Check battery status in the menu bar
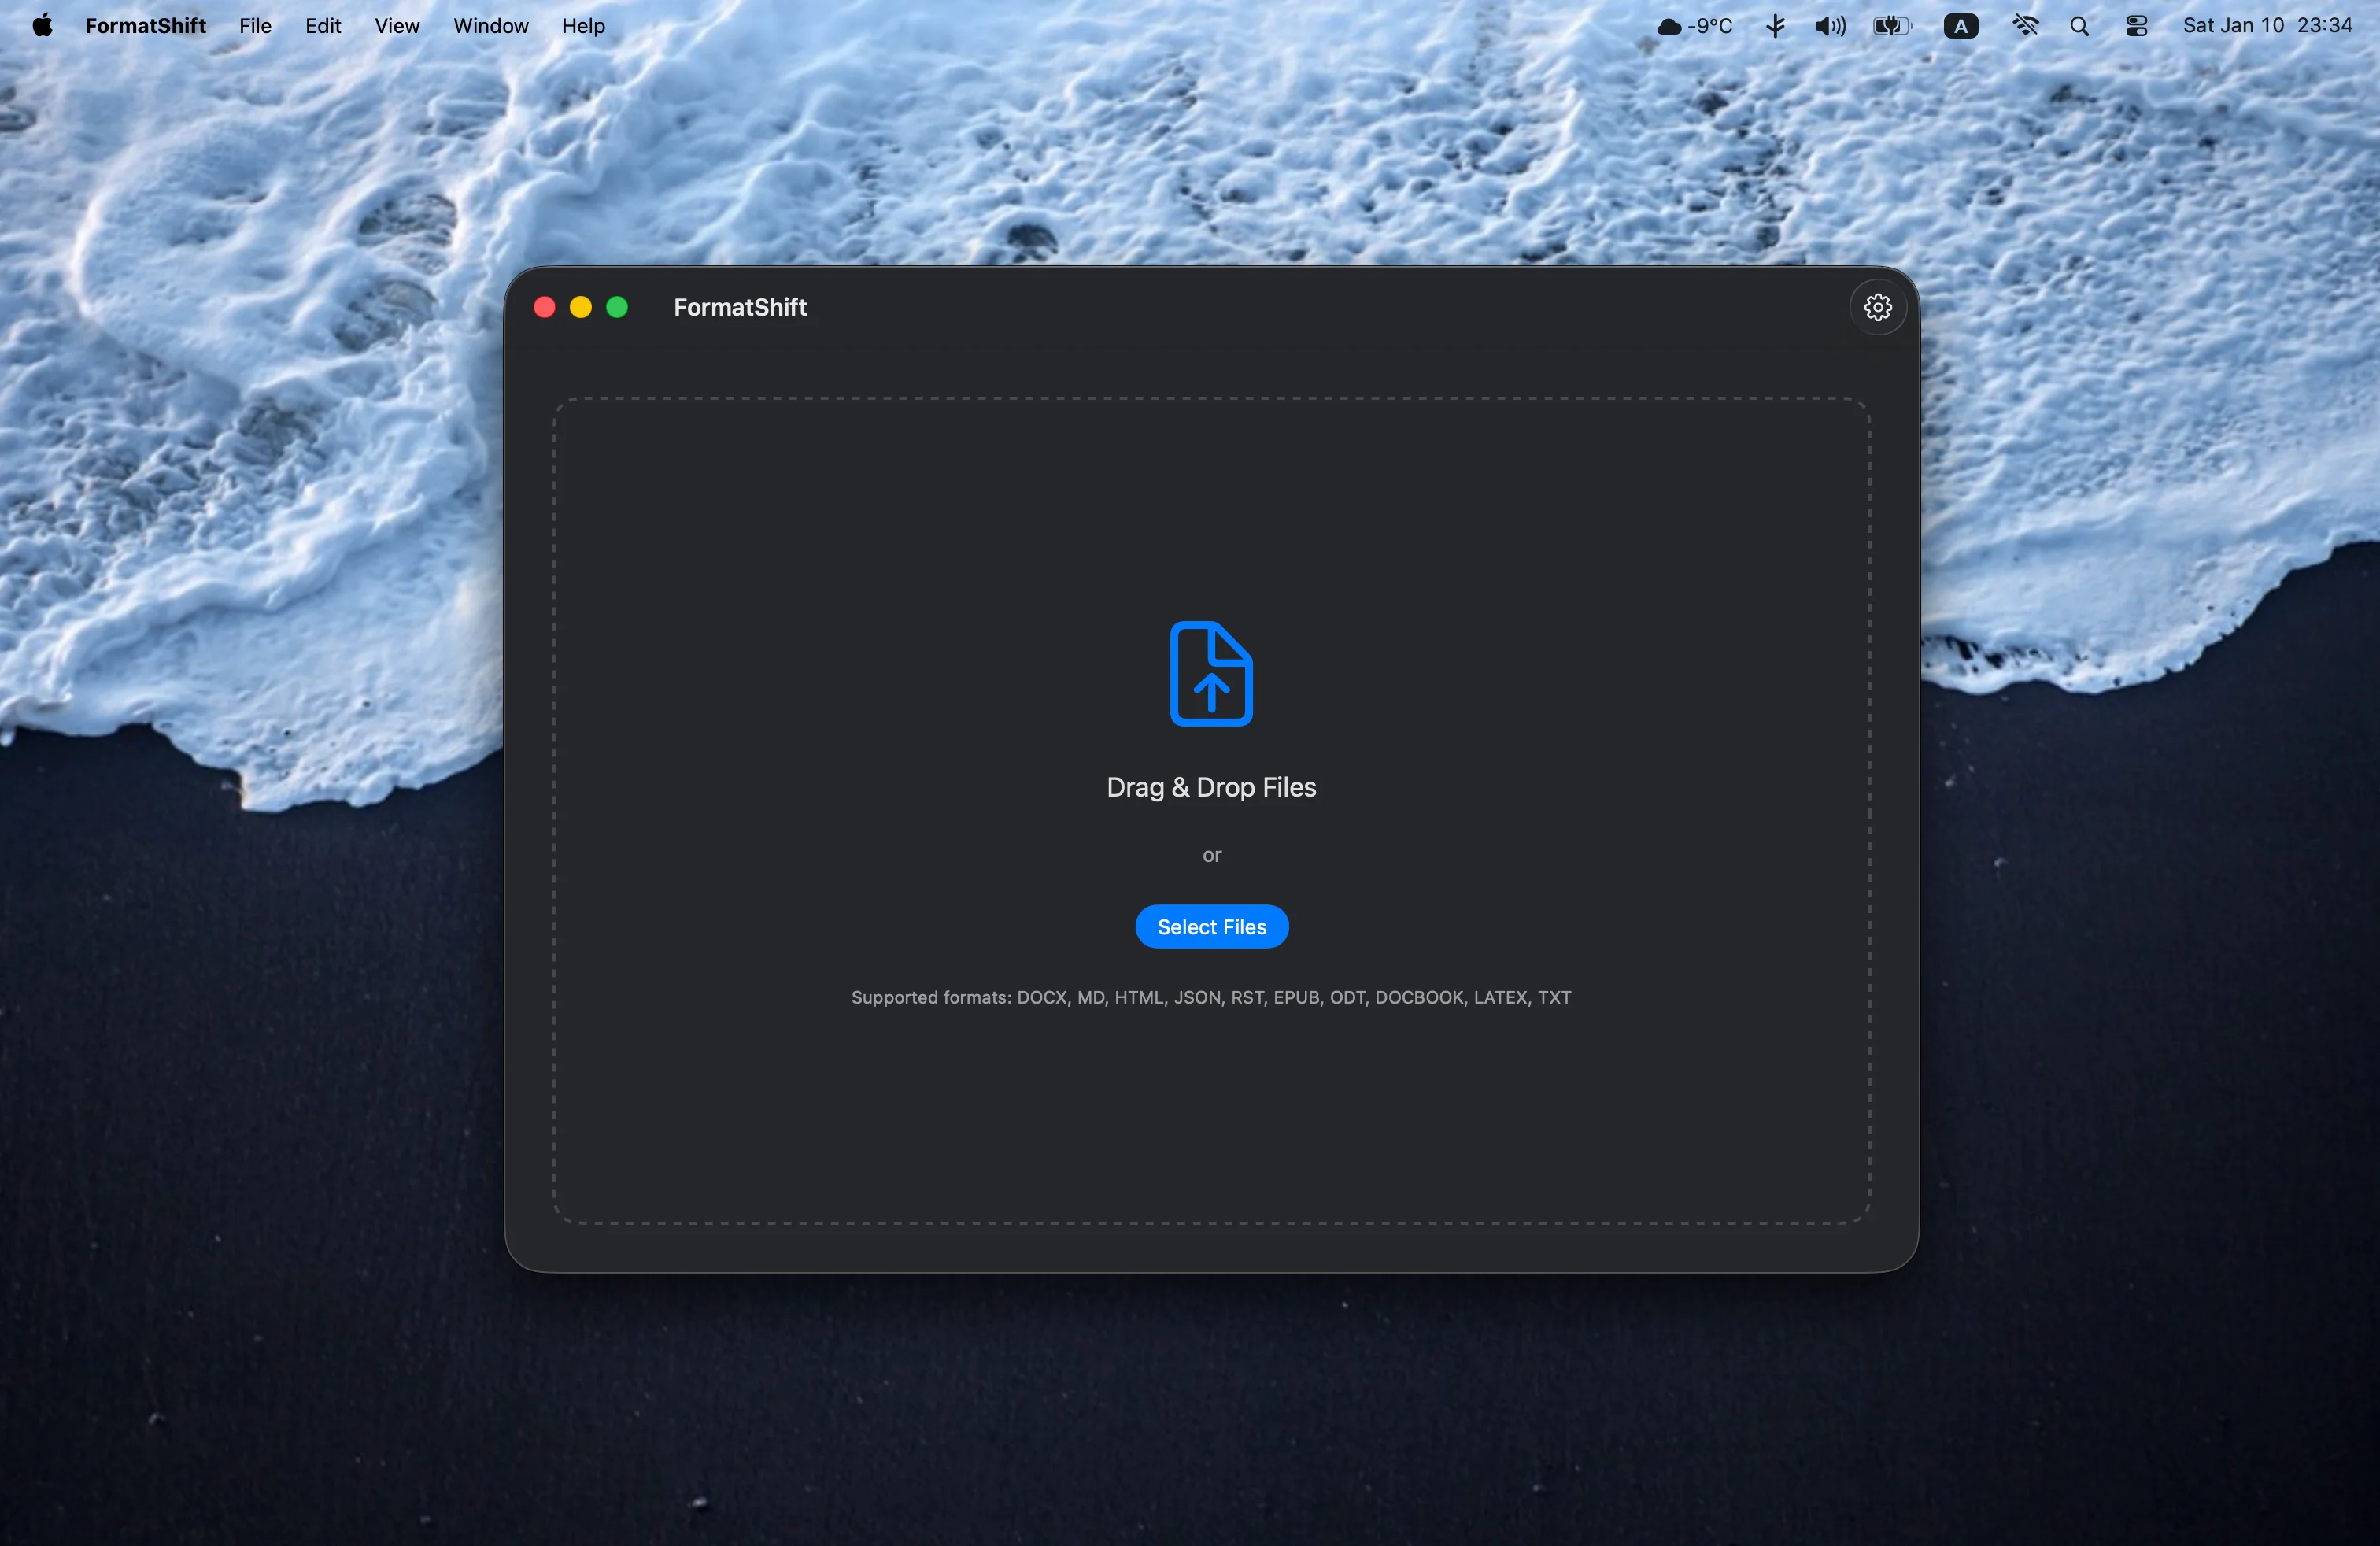This screenshot has height=1546, width=2380. coord(1890,25)
